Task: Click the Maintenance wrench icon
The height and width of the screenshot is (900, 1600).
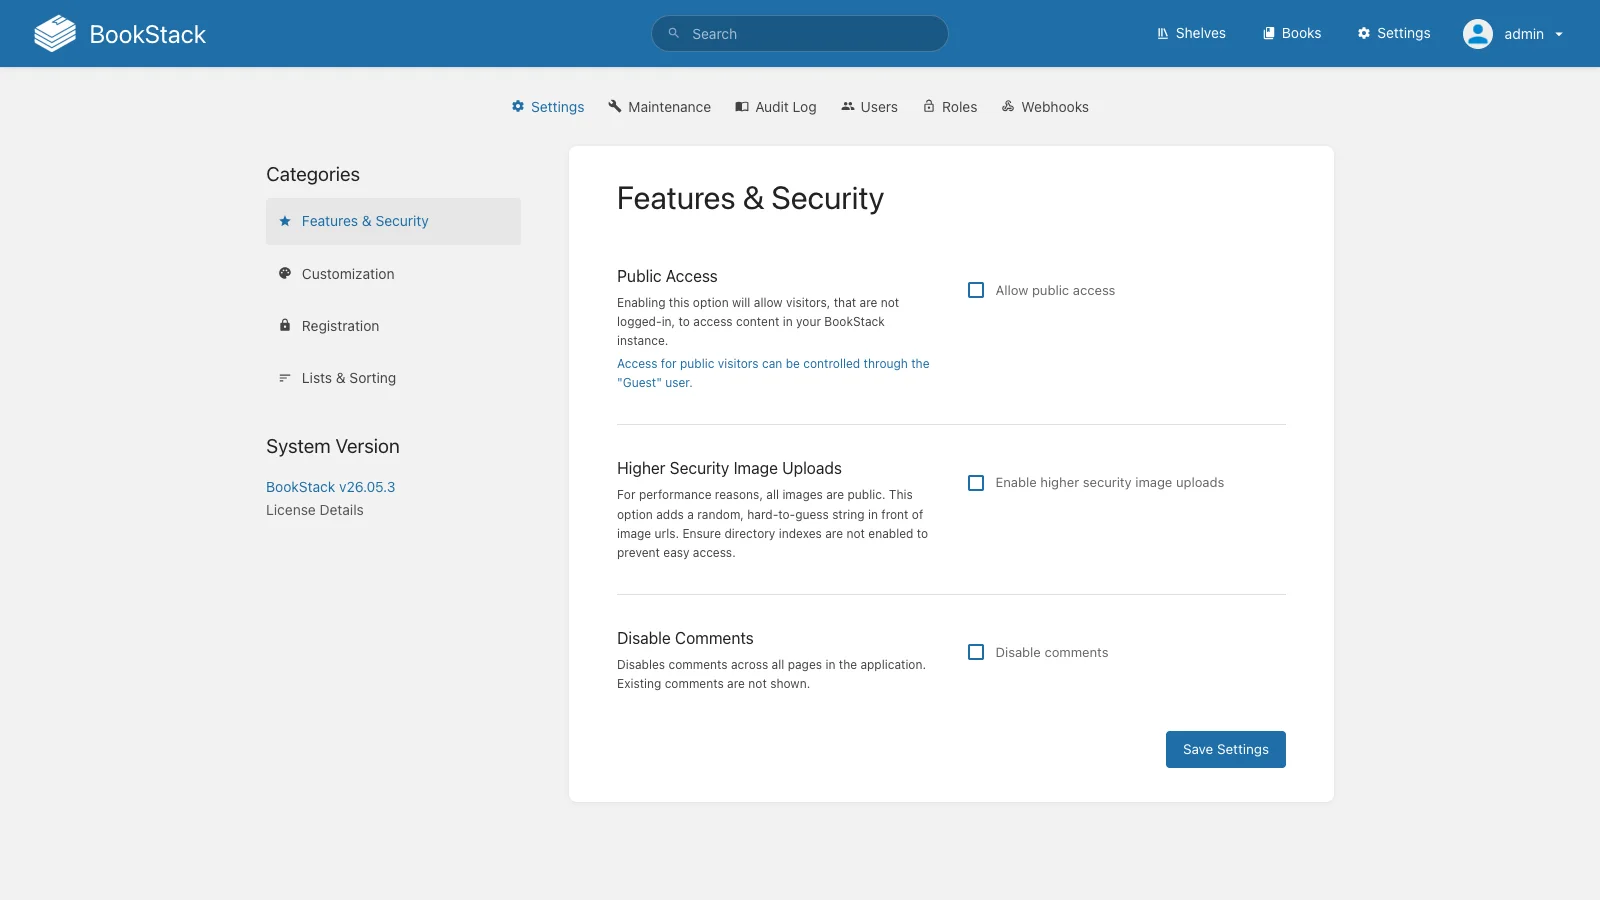Action: [x=615, y=106]
